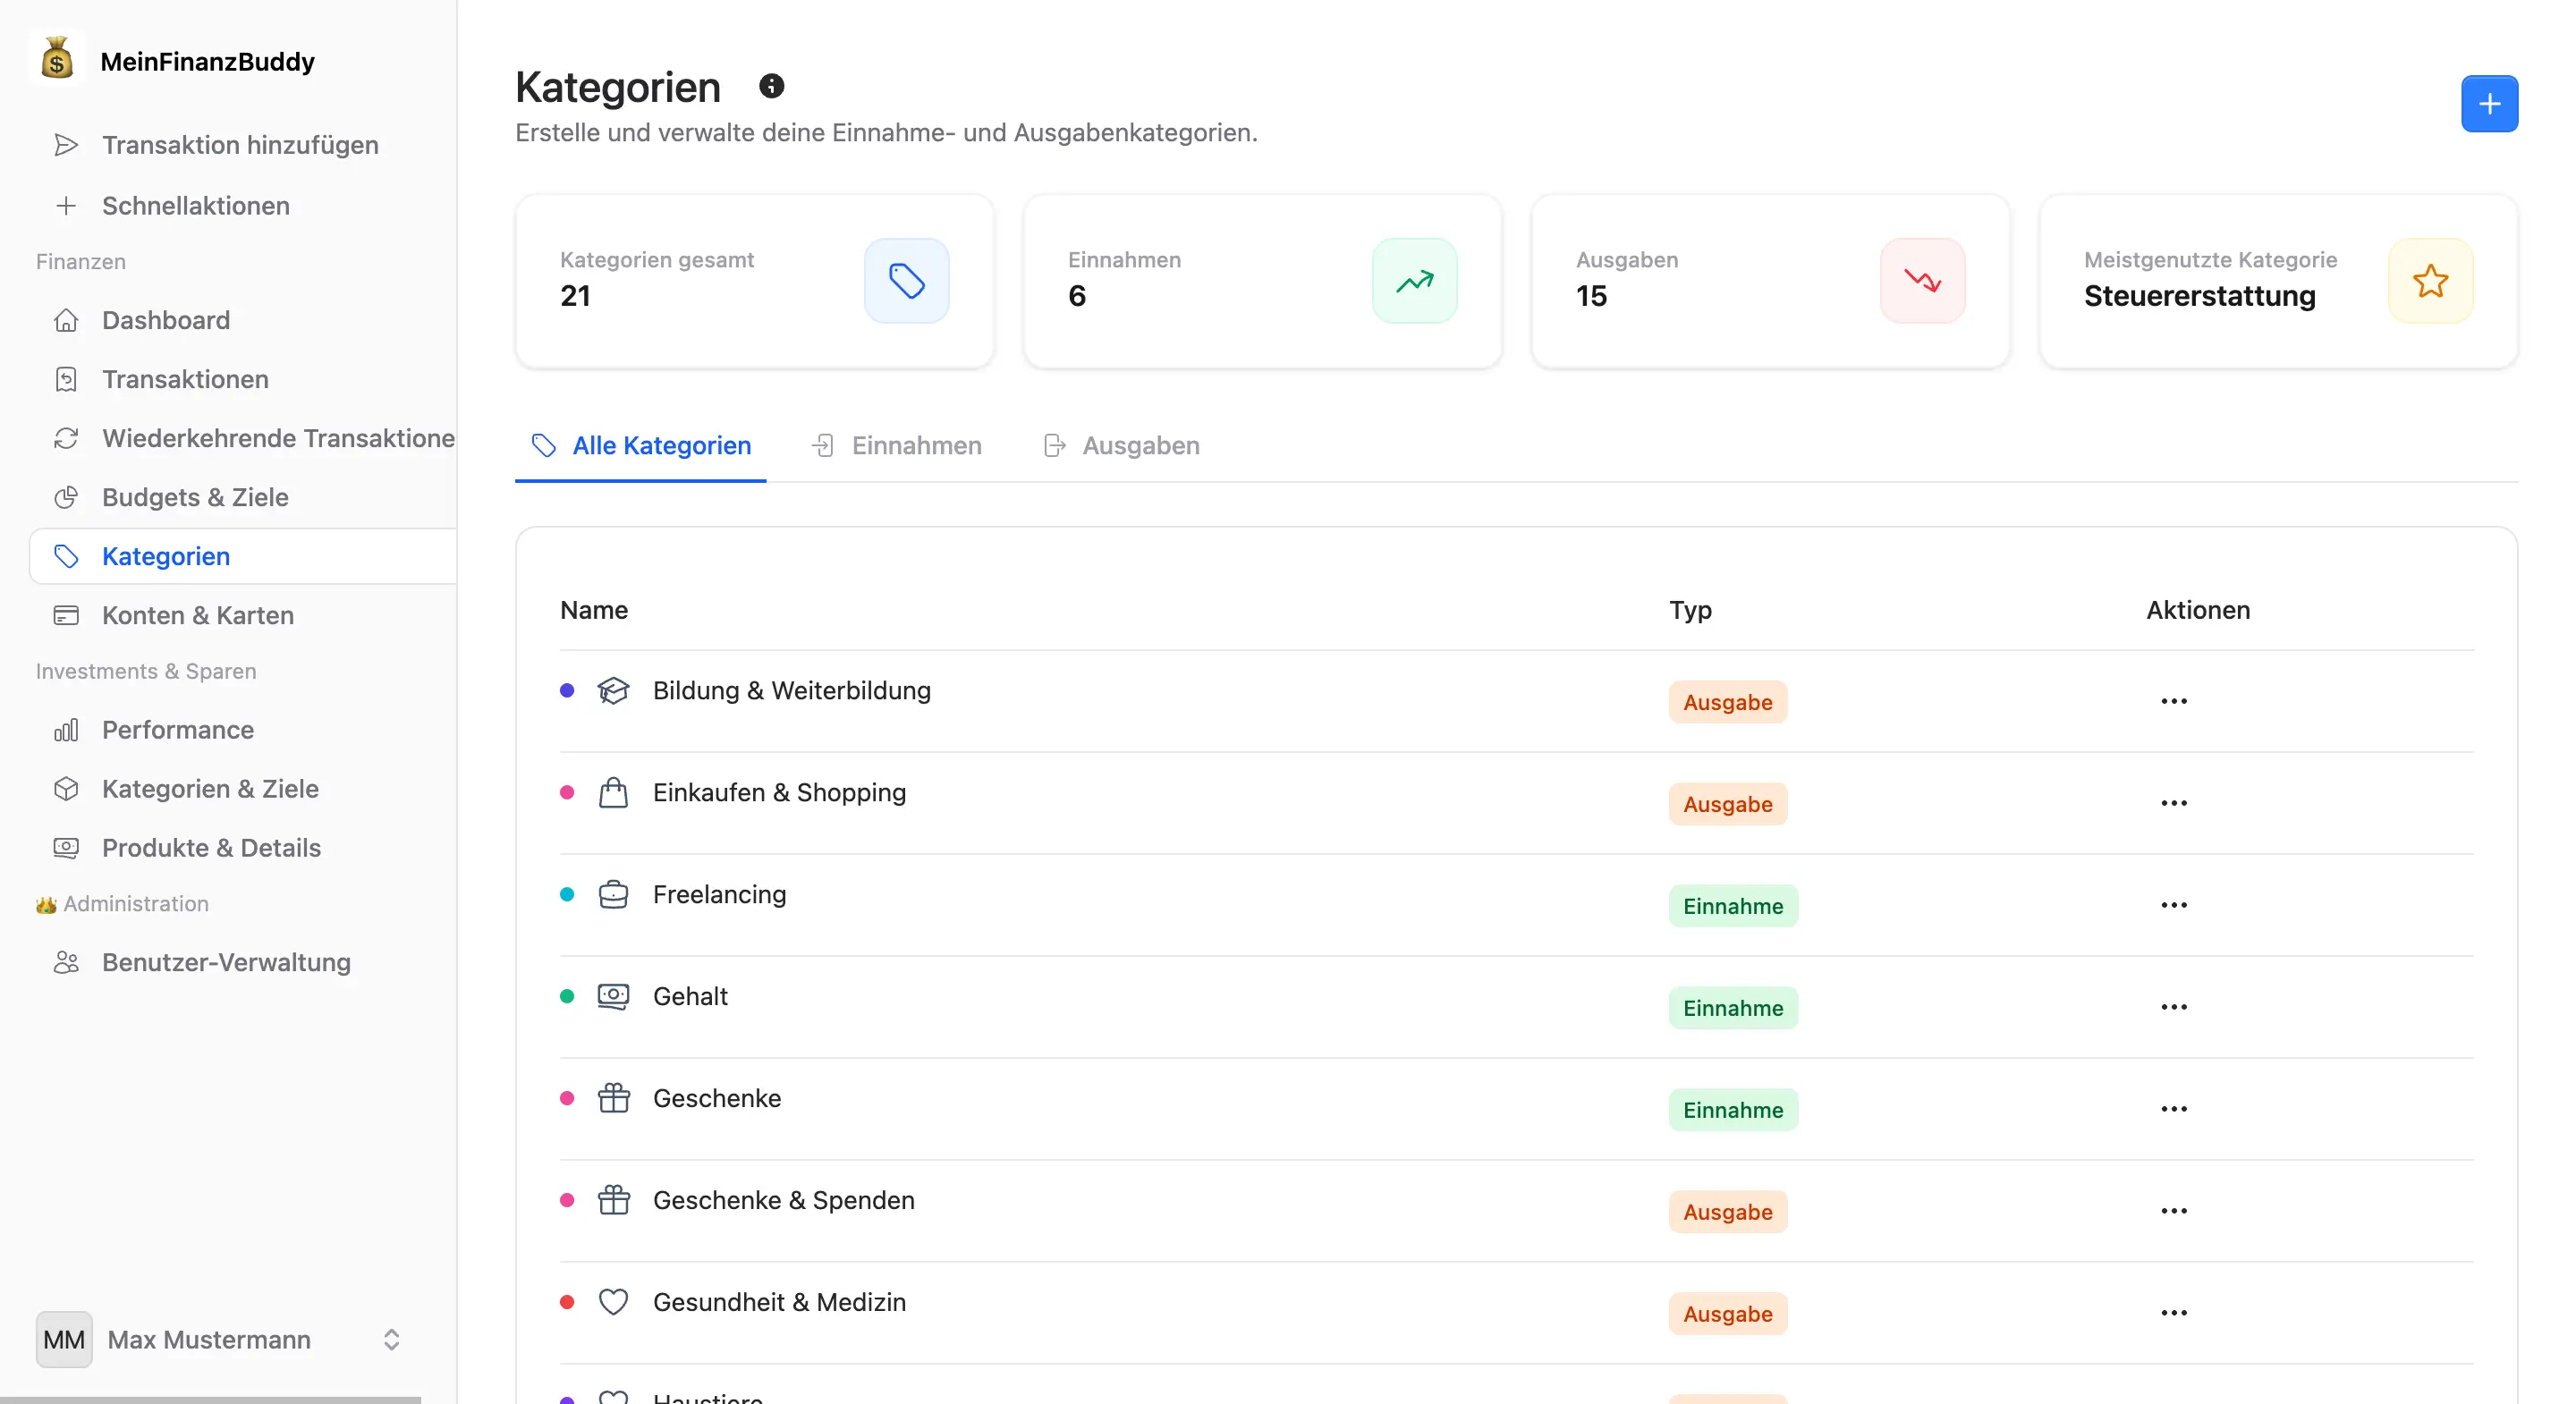Viewport: 2576px width, 1404px height.
Task: Select the Performance chart icon
Action: click(66, 730)
